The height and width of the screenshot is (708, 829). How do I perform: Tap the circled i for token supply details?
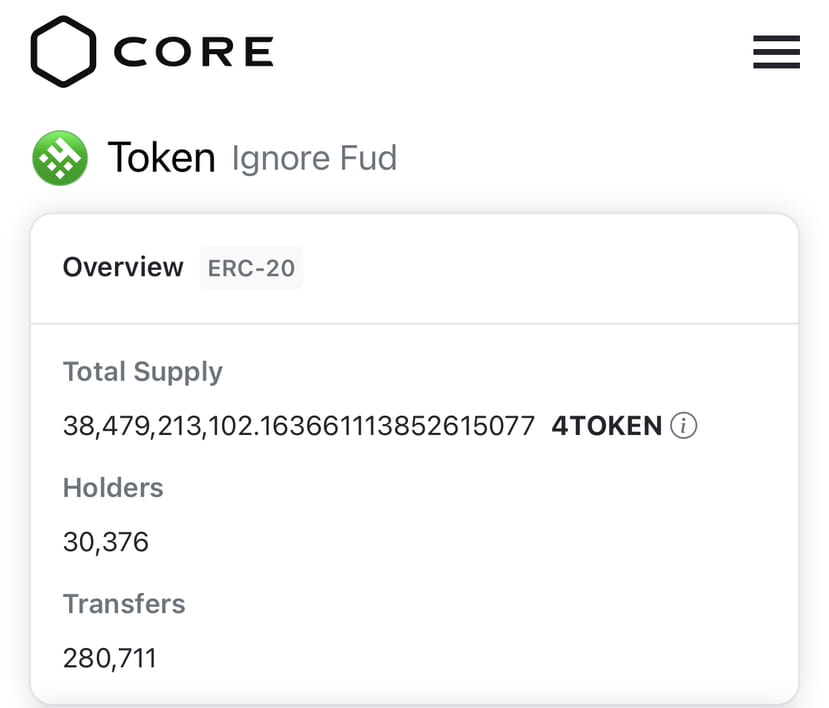click(685, 426)
